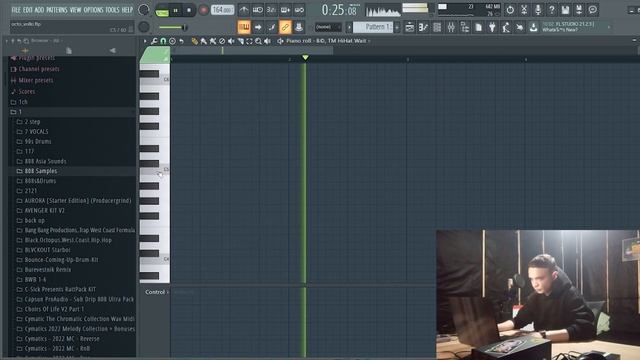Open the Scores browser item
This screenshot has width=640, height=360.
click(23, 91)
